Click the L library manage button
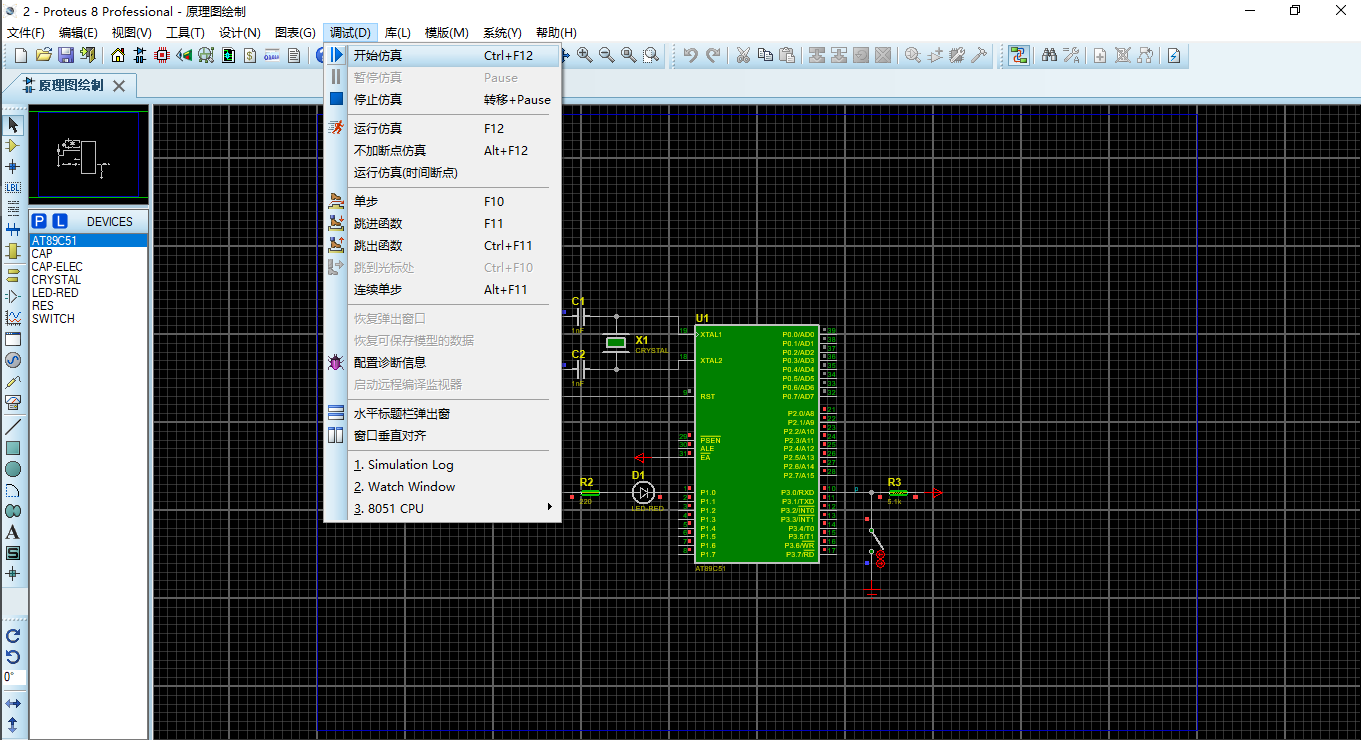The image size is (1361, 740). point(60,221)
